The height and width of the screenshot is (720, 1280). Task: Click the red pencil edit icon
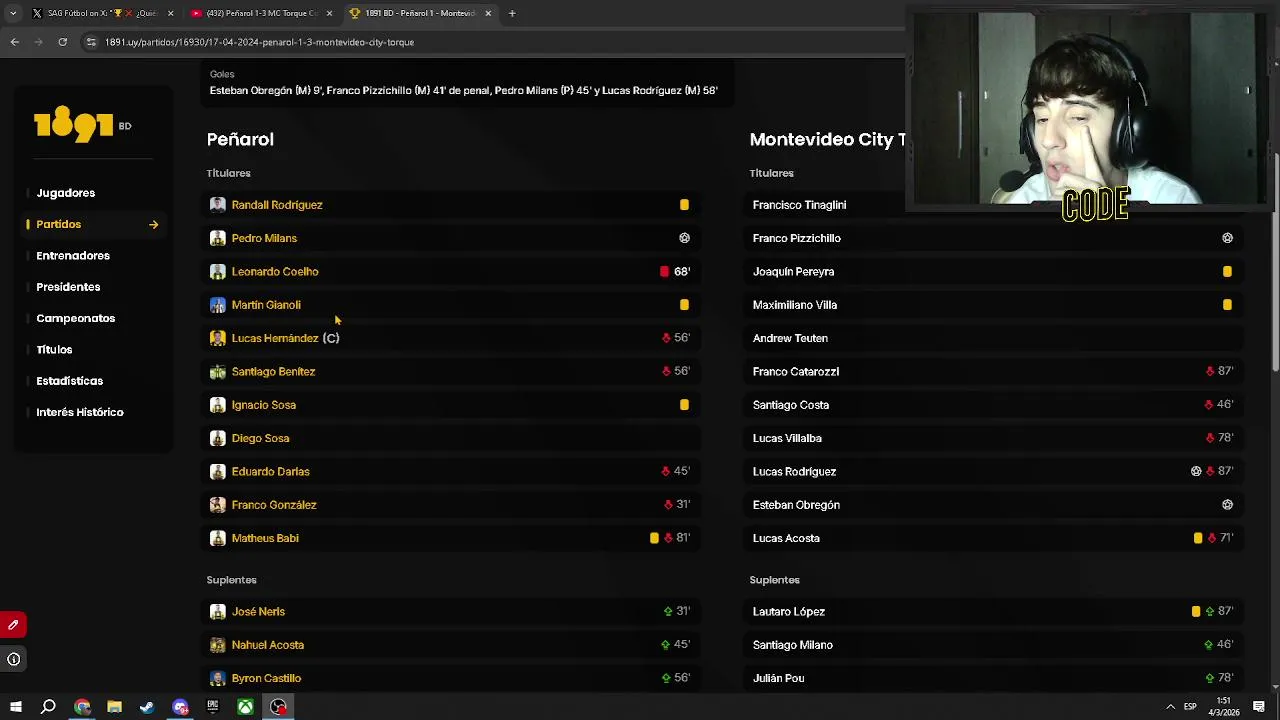click(x=13, y=625)
